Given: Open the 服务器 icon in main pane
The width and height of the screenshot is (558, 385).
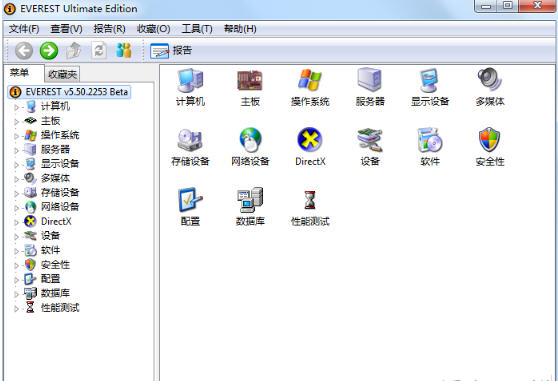Looking at the screenshot, I should coord(370,80).
